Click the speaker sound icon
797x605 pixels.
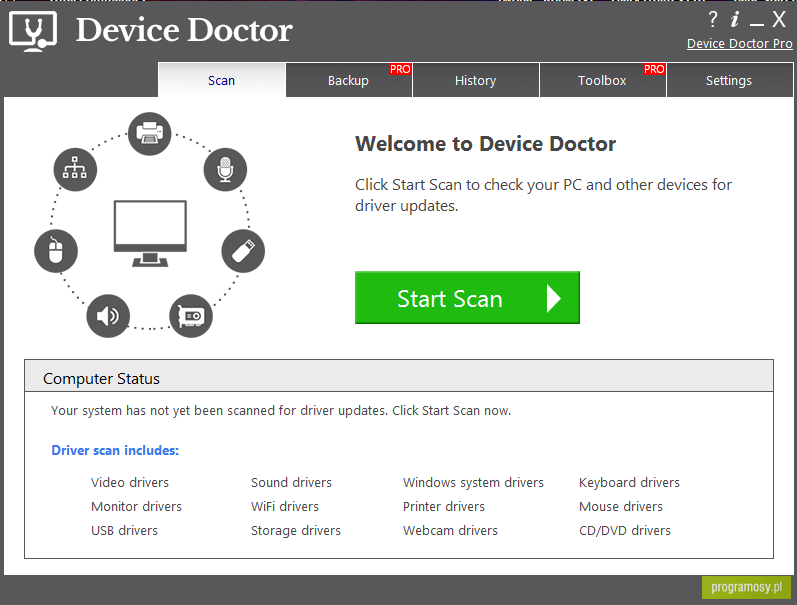point(108,316)
